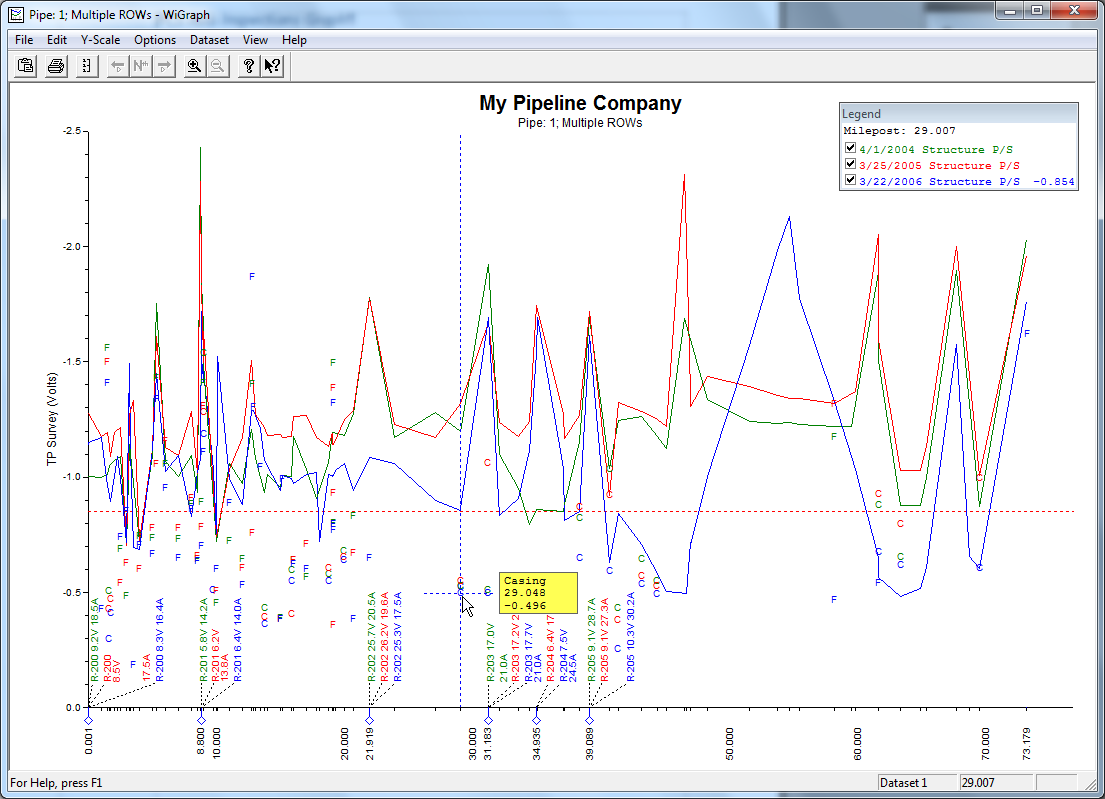This screenshot has width=1105, height=799.
Task: Click the -0.854 value in the legend
Action: pos(1054,182)
